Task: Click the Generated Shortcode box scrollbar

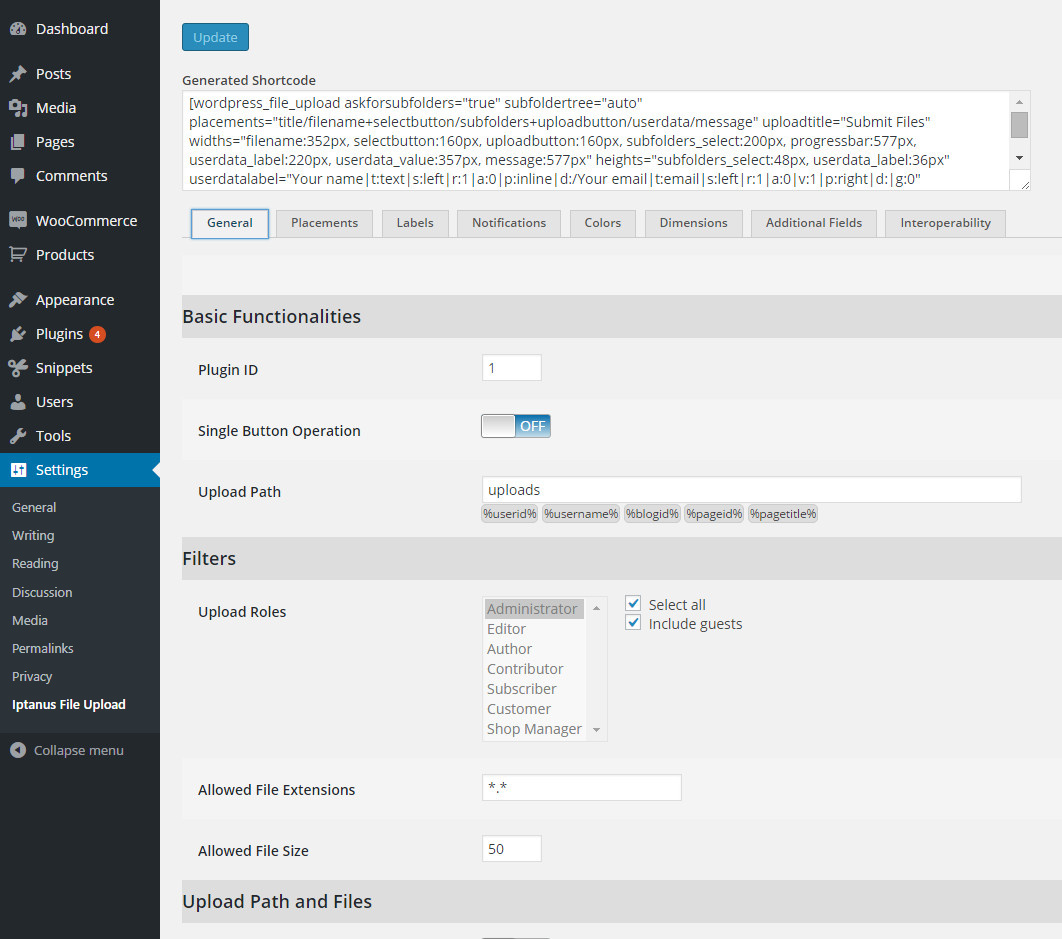Action: tap(1021, 125)
